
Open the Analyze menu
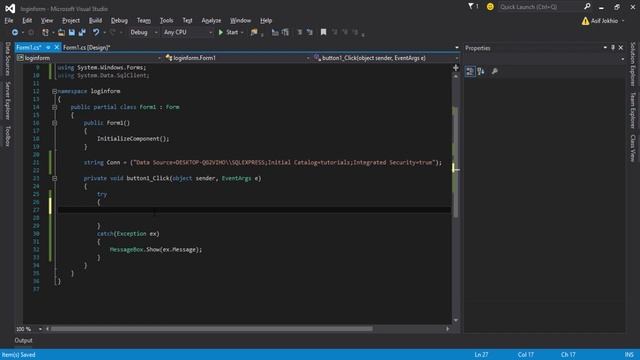[211, 20]
